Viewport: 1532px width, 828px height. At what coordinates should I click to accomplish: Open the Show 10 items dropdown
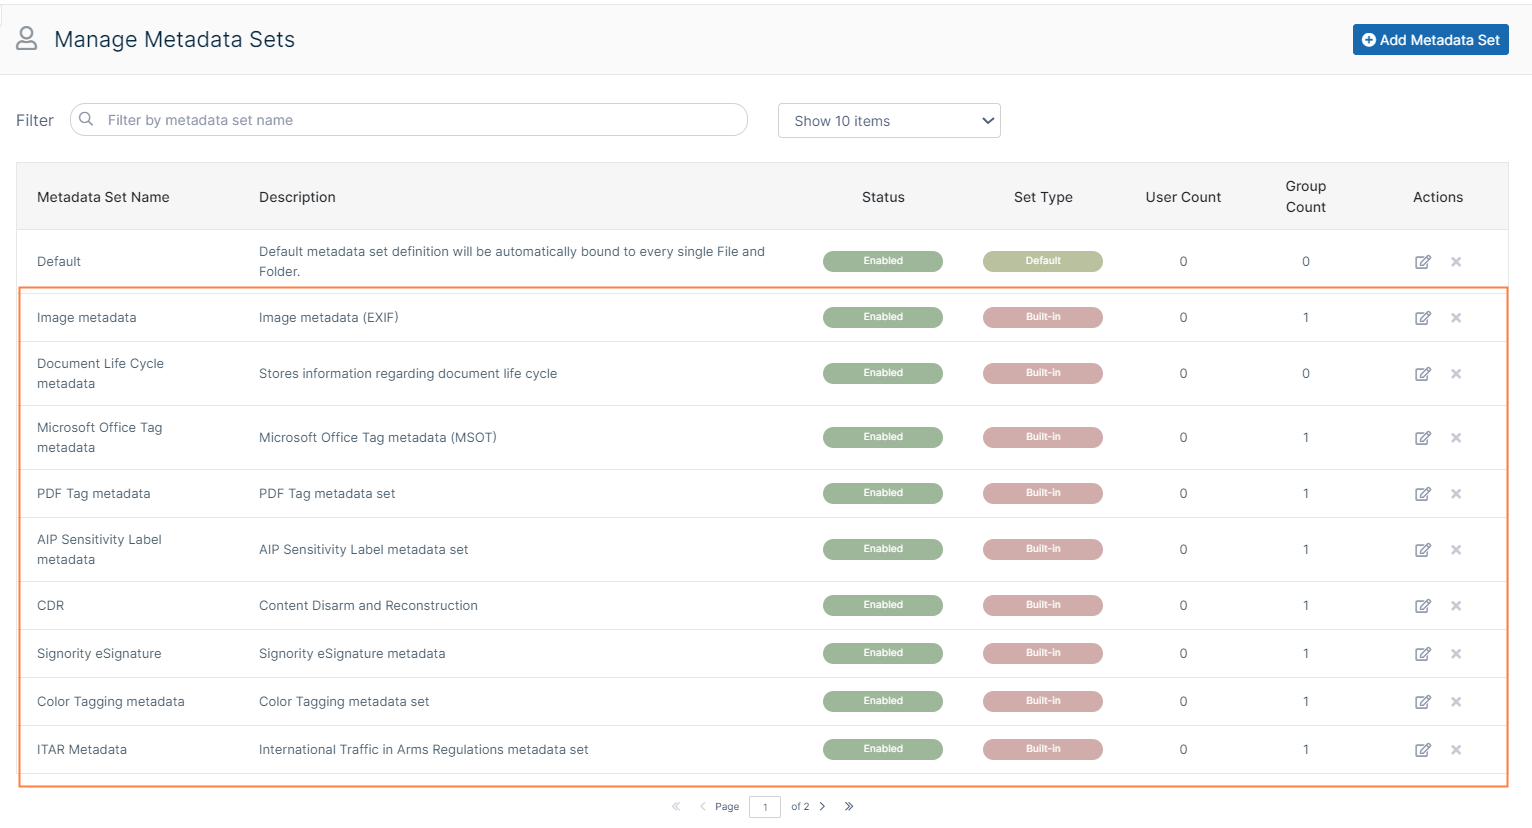(888, 121)
